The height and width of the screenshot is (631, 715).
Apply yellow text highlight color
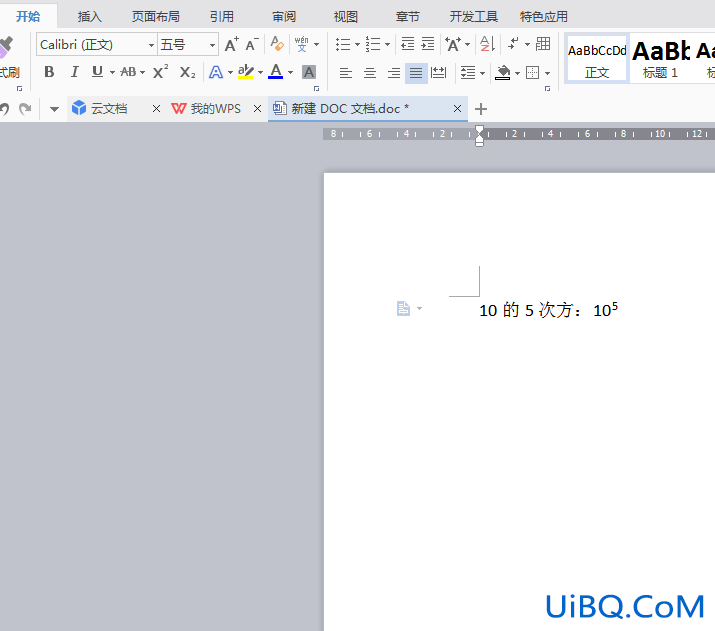point(246,72)
